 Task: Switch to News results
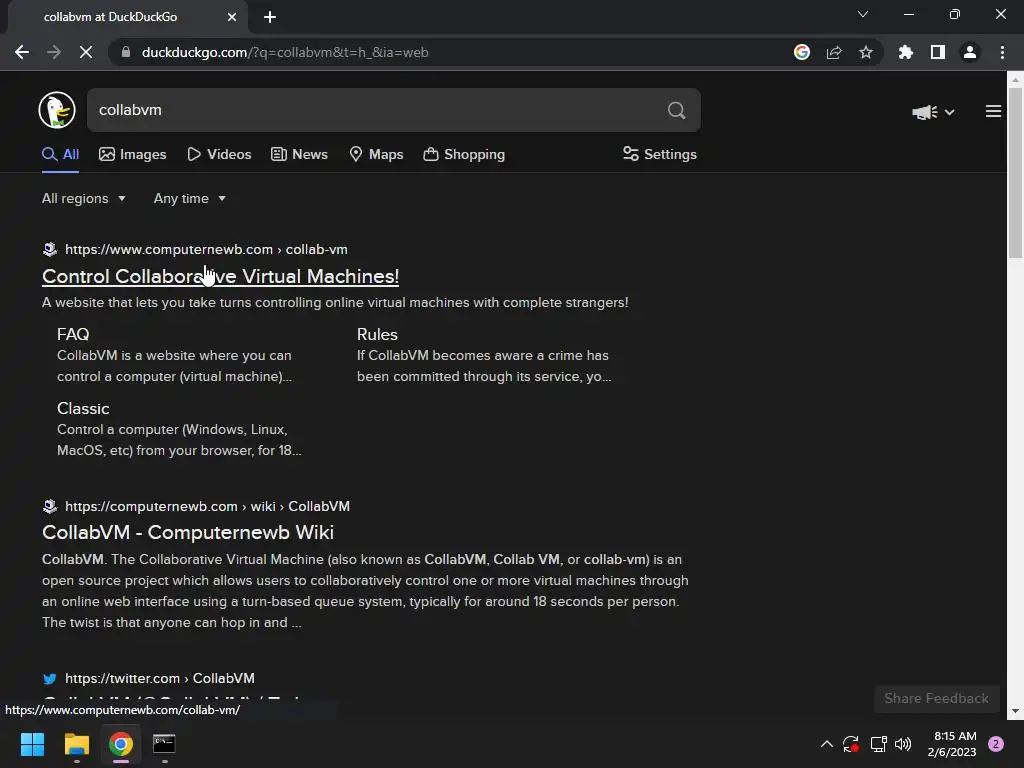[x=300, y=155]
